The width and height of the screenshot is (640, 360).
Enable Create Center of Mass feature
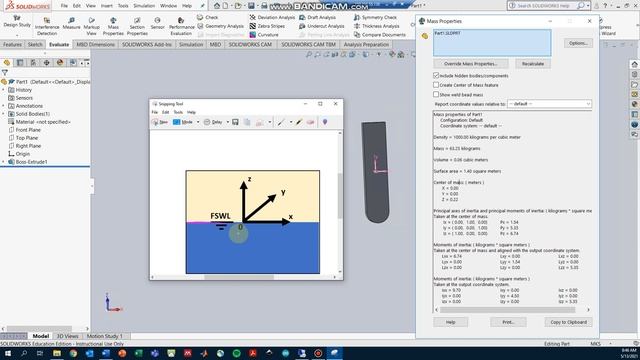(x=436, y=85)
